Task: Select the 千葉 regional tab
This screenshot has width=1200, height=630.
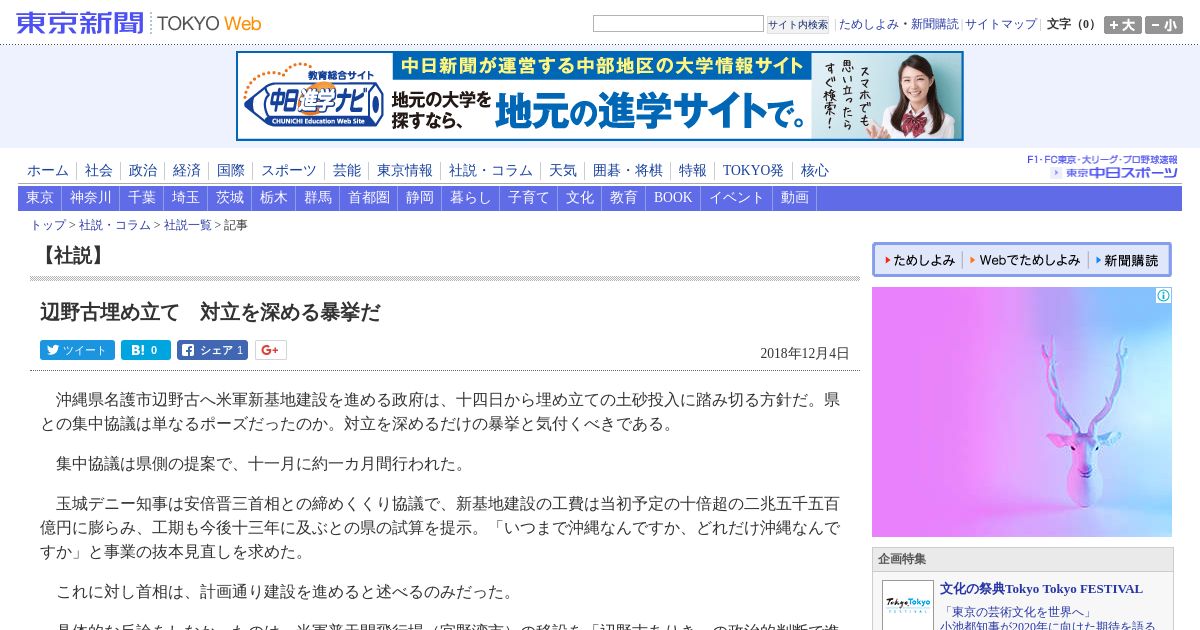Action: [142, 198]
